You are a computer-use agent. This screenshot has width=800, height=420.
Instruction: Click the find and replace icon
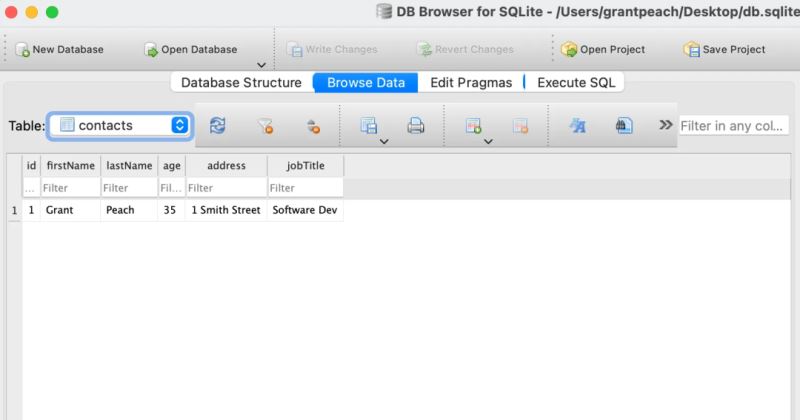point(624,126)
